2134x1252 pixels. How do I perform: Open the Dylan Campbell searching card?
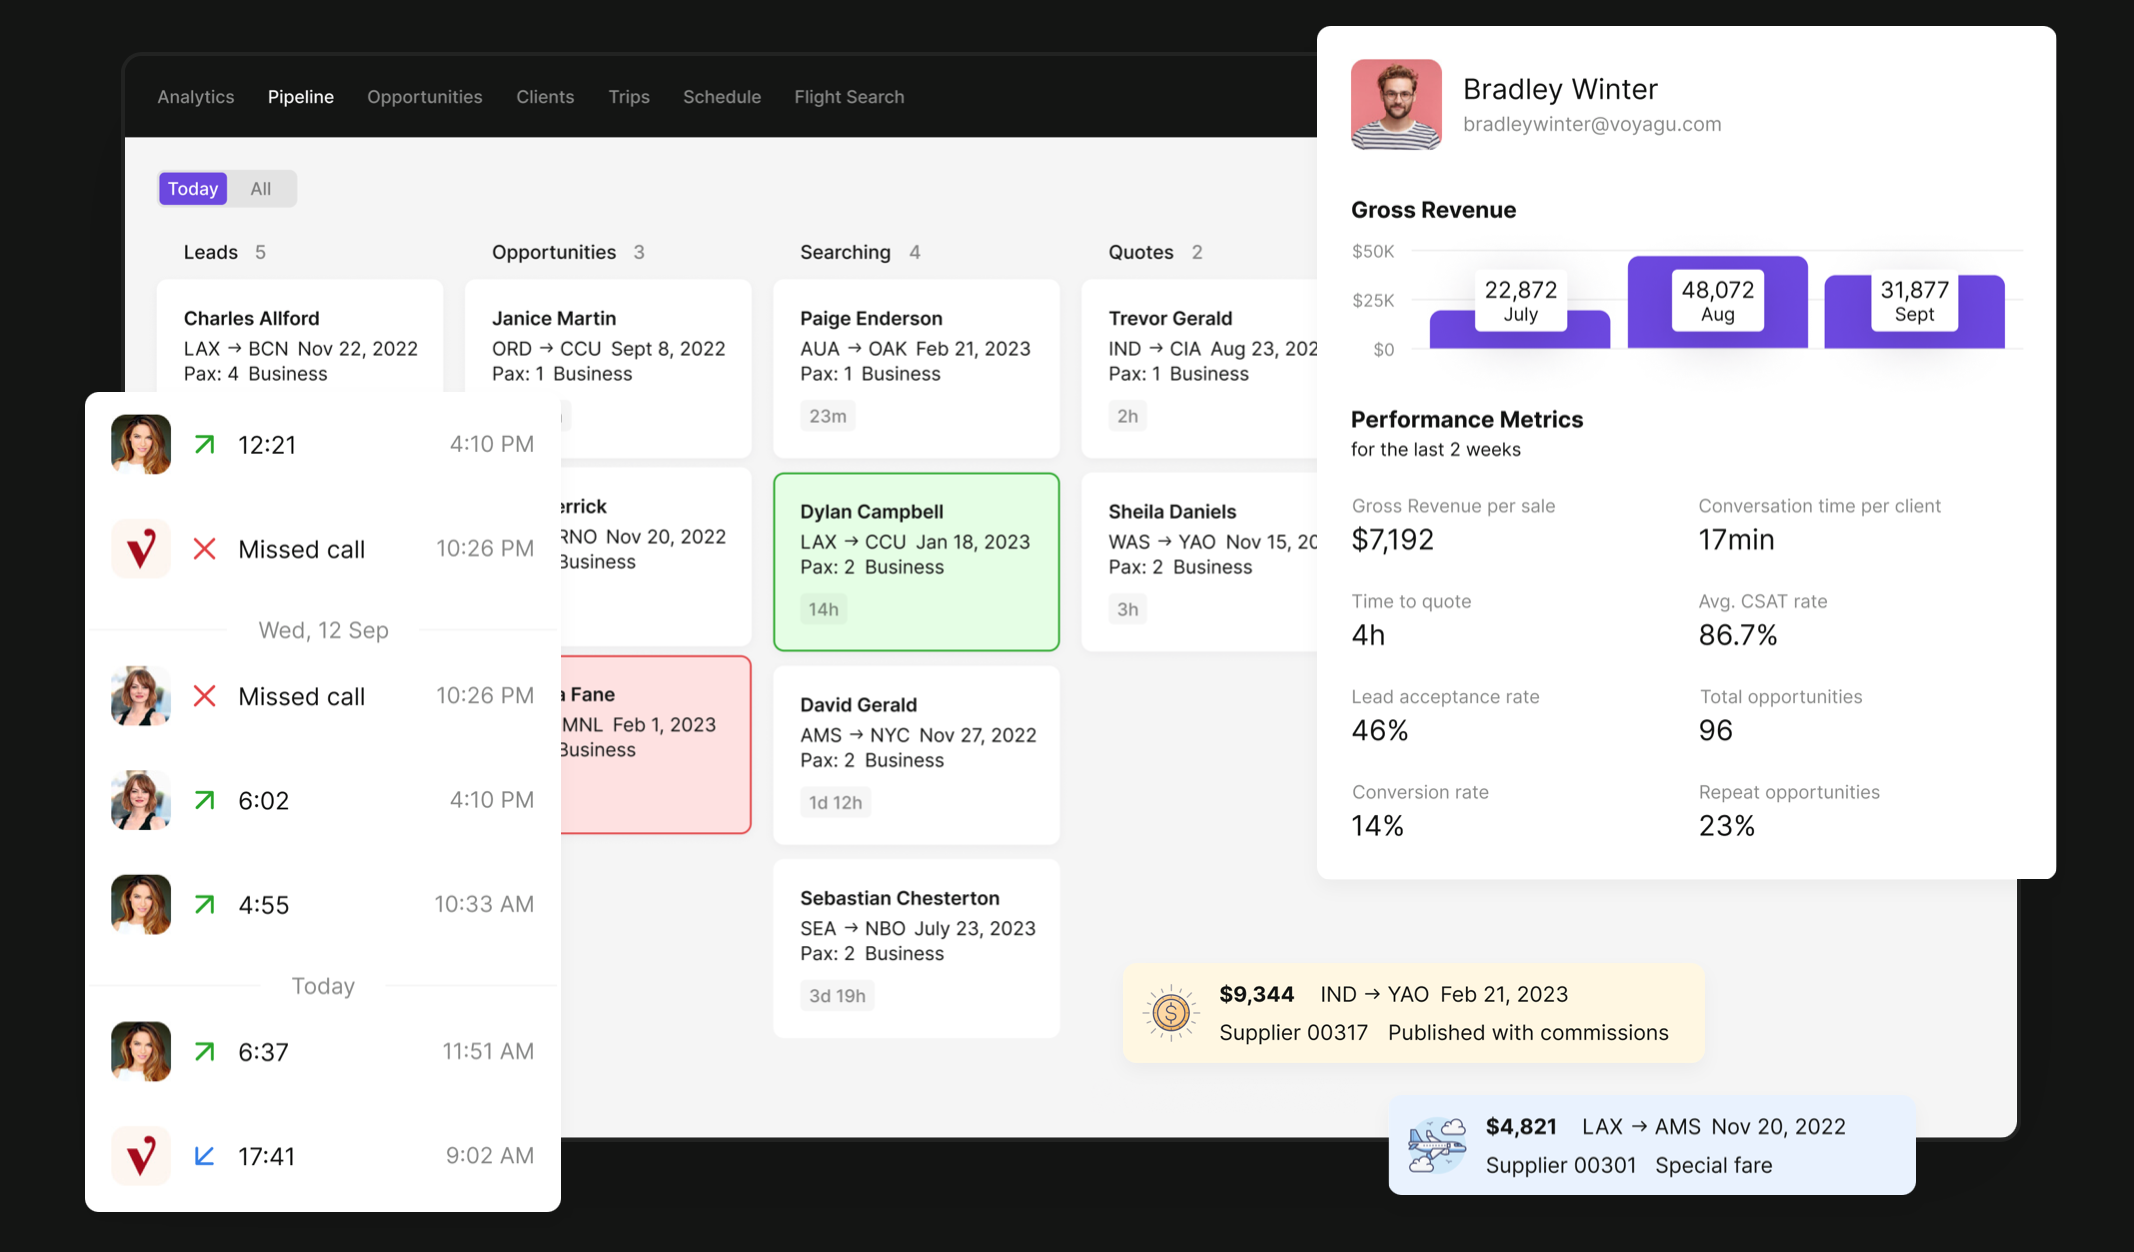tap(916, 561)
